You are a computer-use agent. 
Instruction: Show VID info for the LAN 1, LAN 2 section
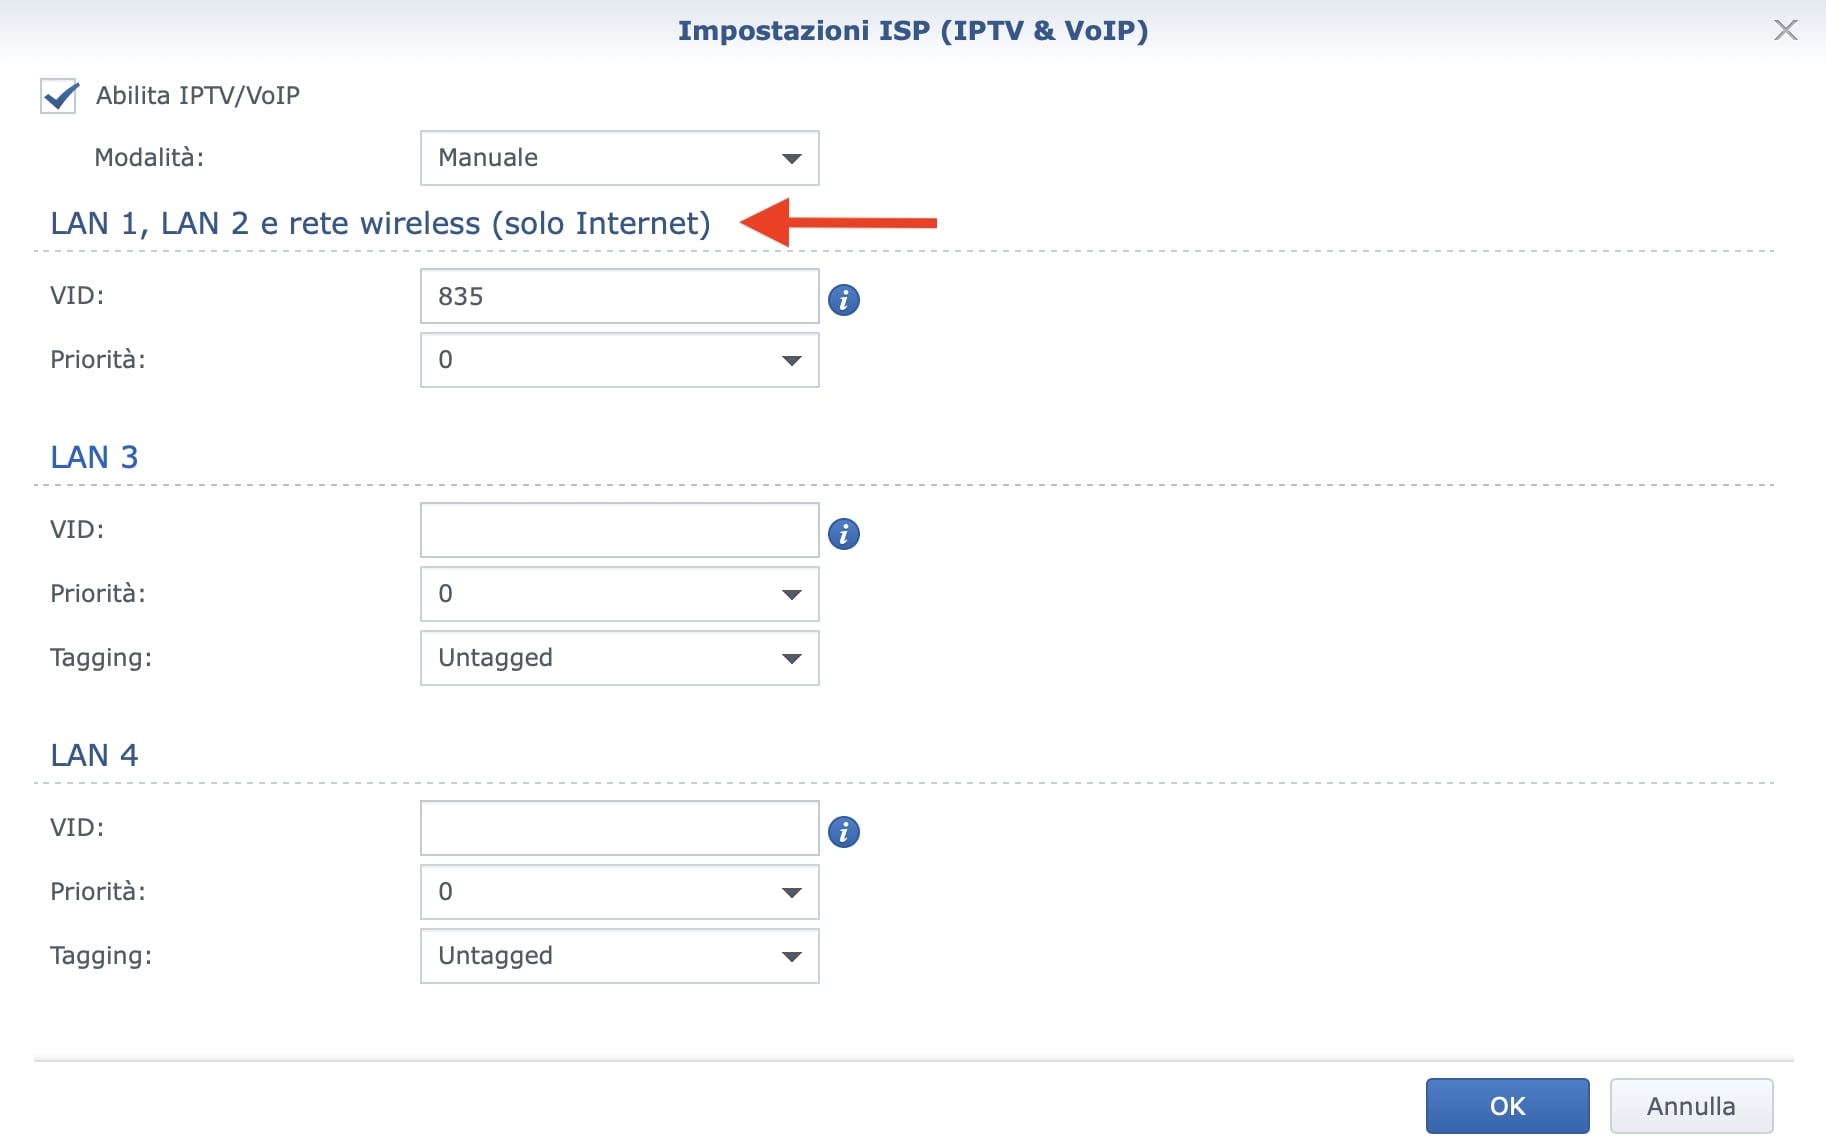coord(844,299)
